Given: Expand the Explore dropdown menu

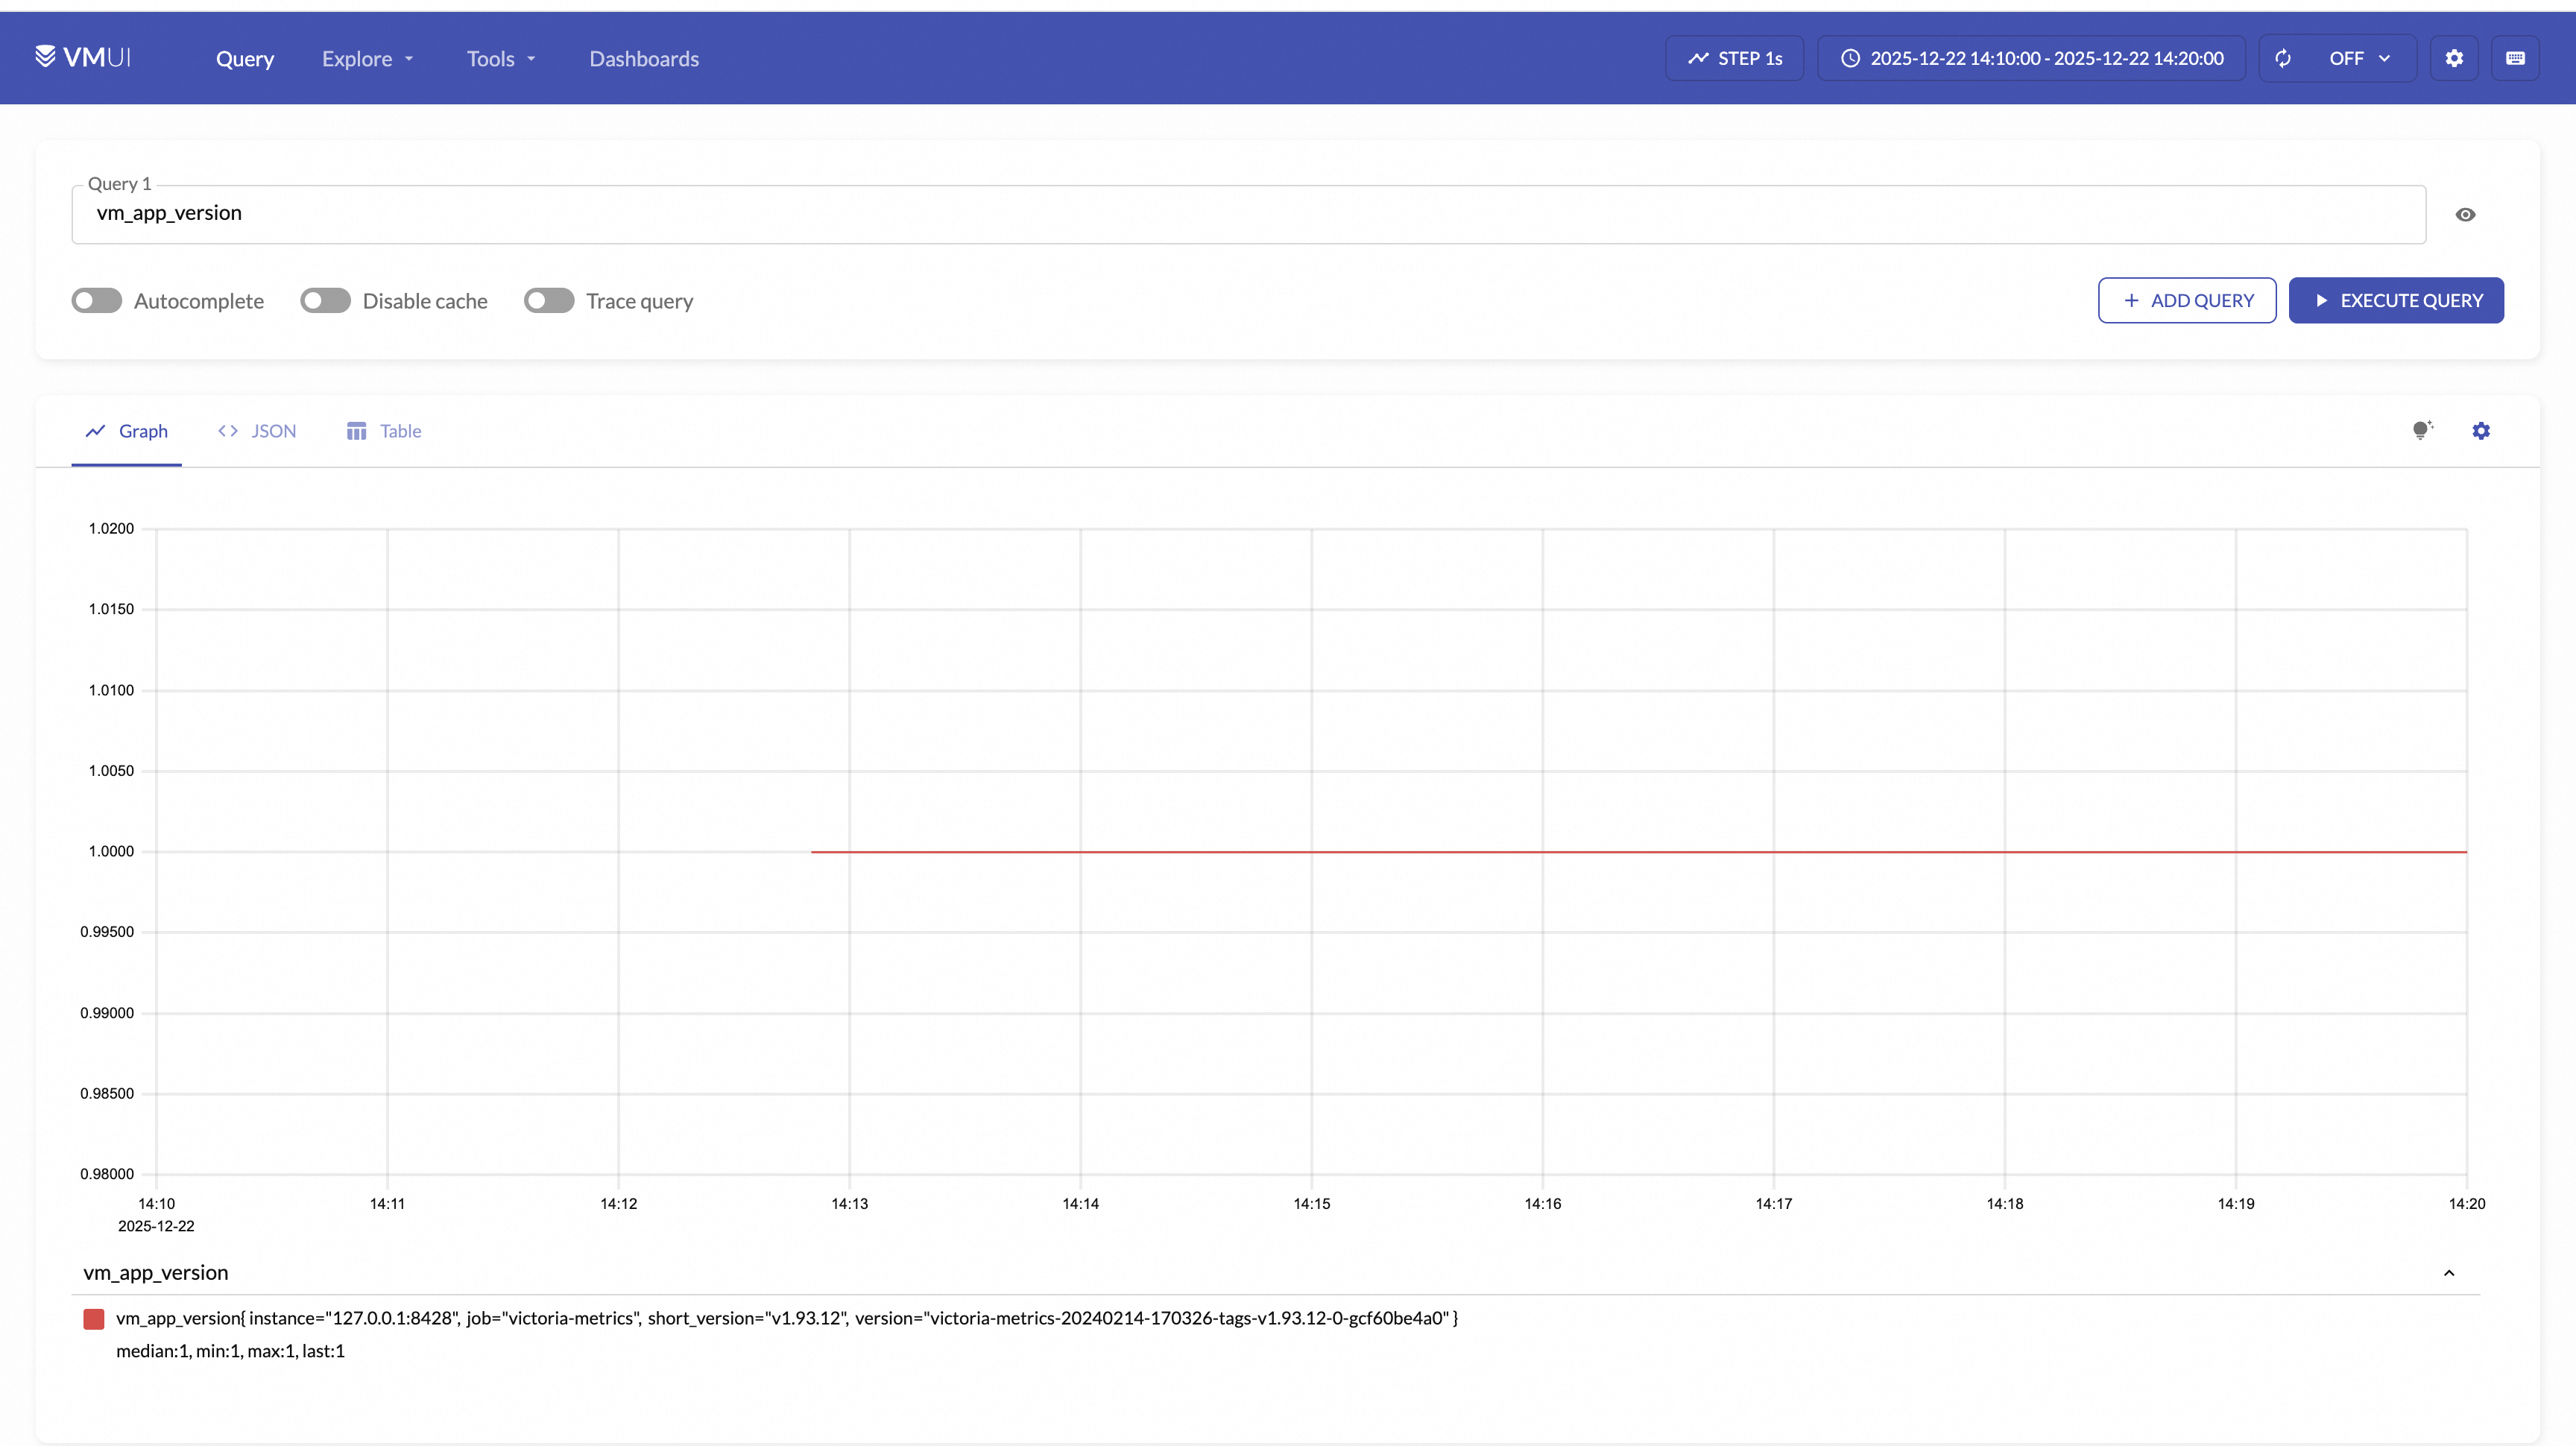Looking at the screenshot, I should (367, 59).
